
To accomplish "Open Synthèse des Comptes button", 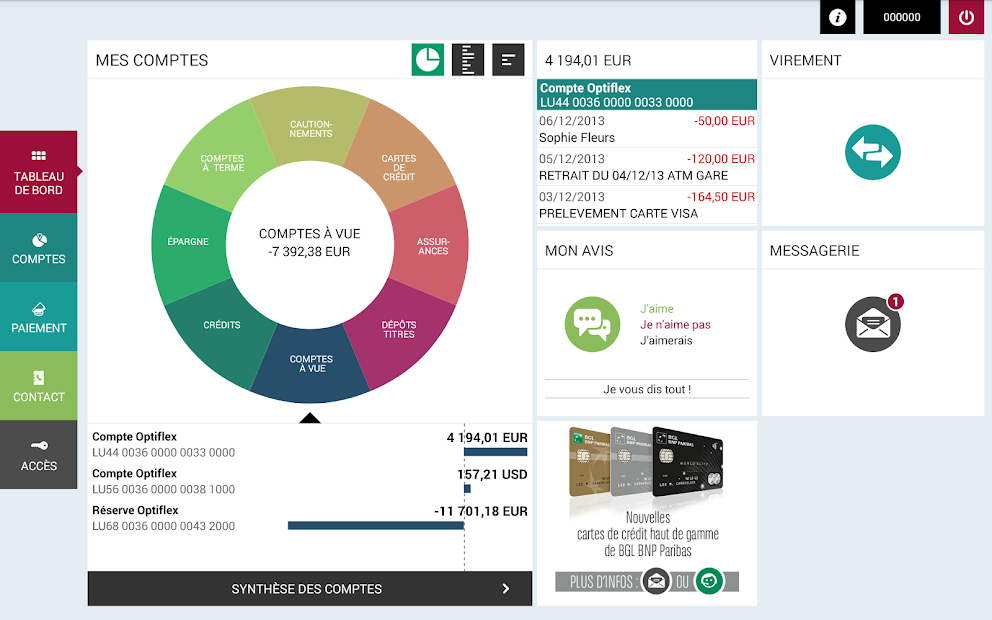I will (x=309, y=588).
